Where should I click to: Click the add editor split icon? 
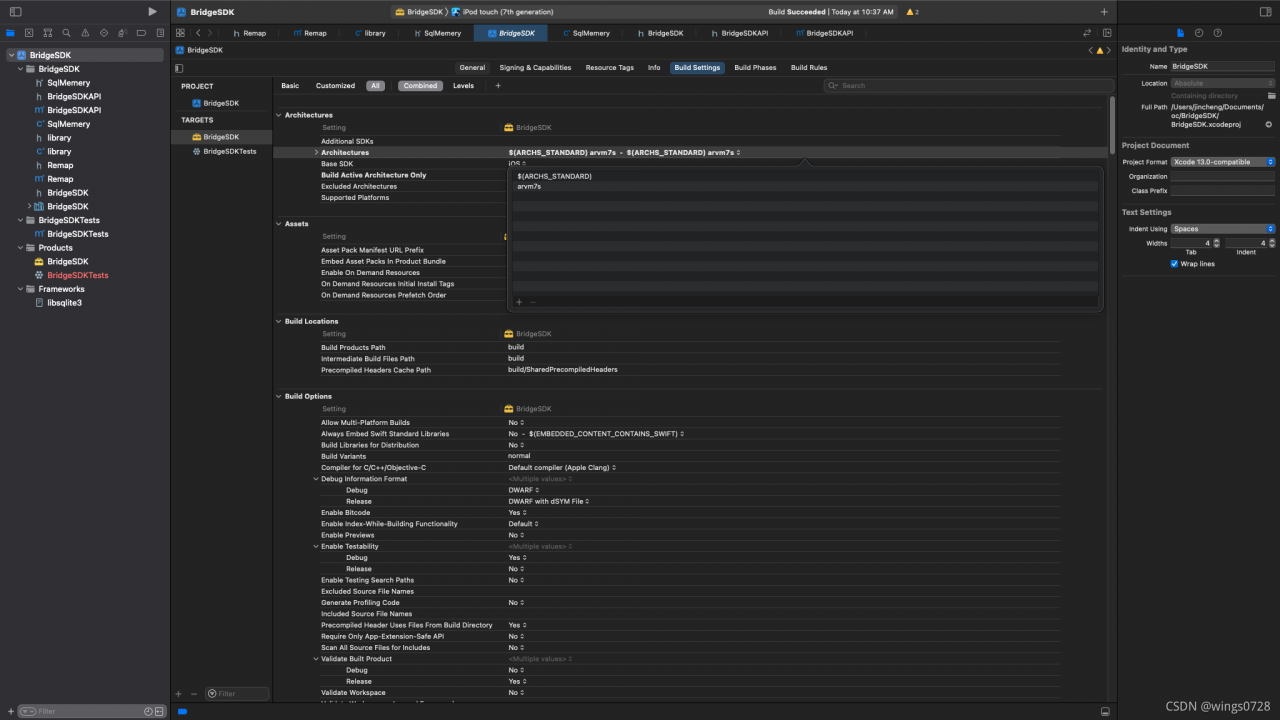1106,33
